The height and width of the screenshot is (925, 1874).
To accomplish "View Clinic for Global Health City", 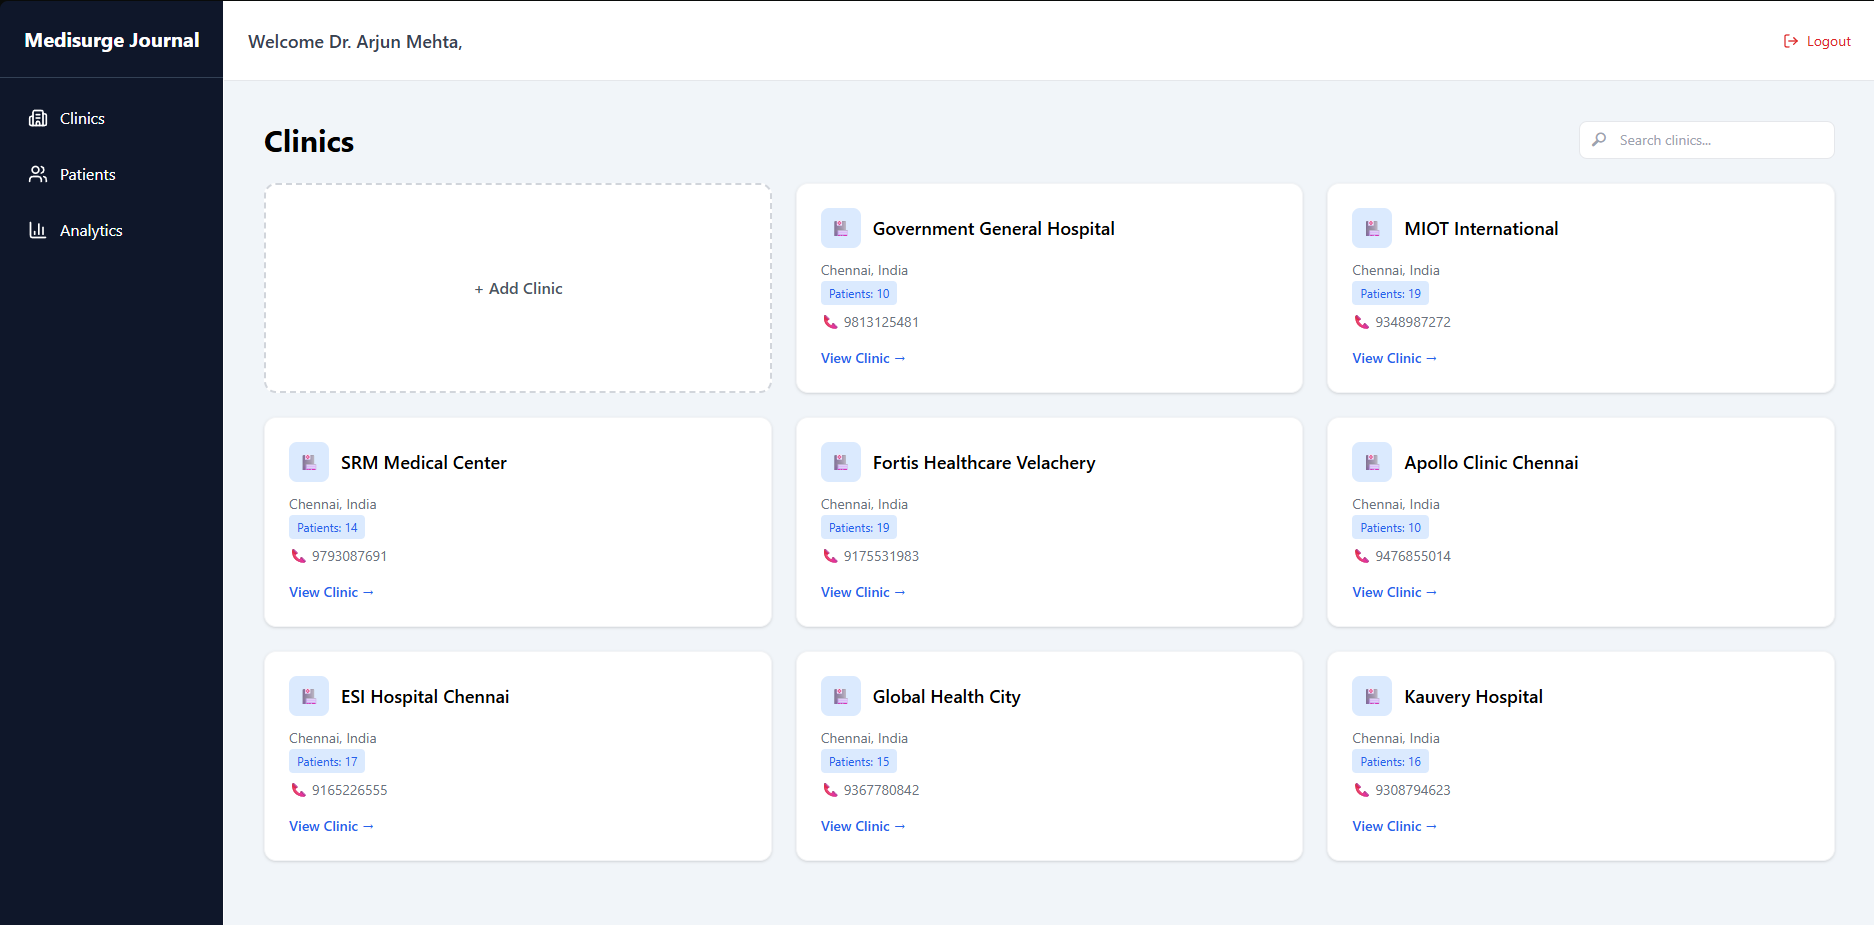I will pyautogui.click(x=863, y=826).
